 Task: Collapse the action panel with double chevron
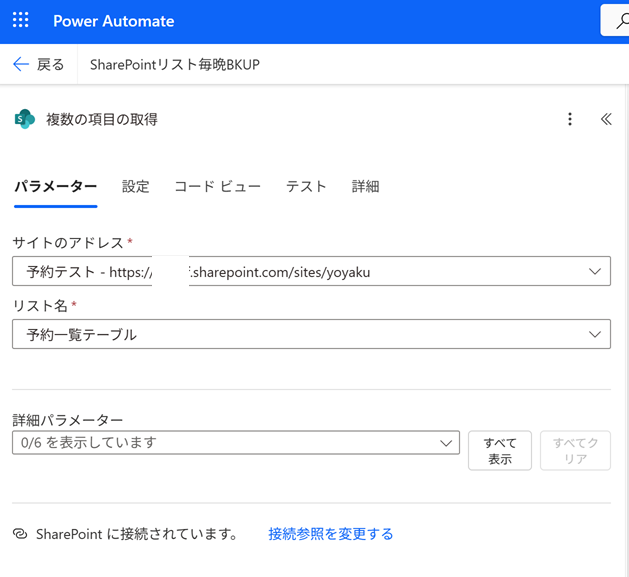point(605,119)
